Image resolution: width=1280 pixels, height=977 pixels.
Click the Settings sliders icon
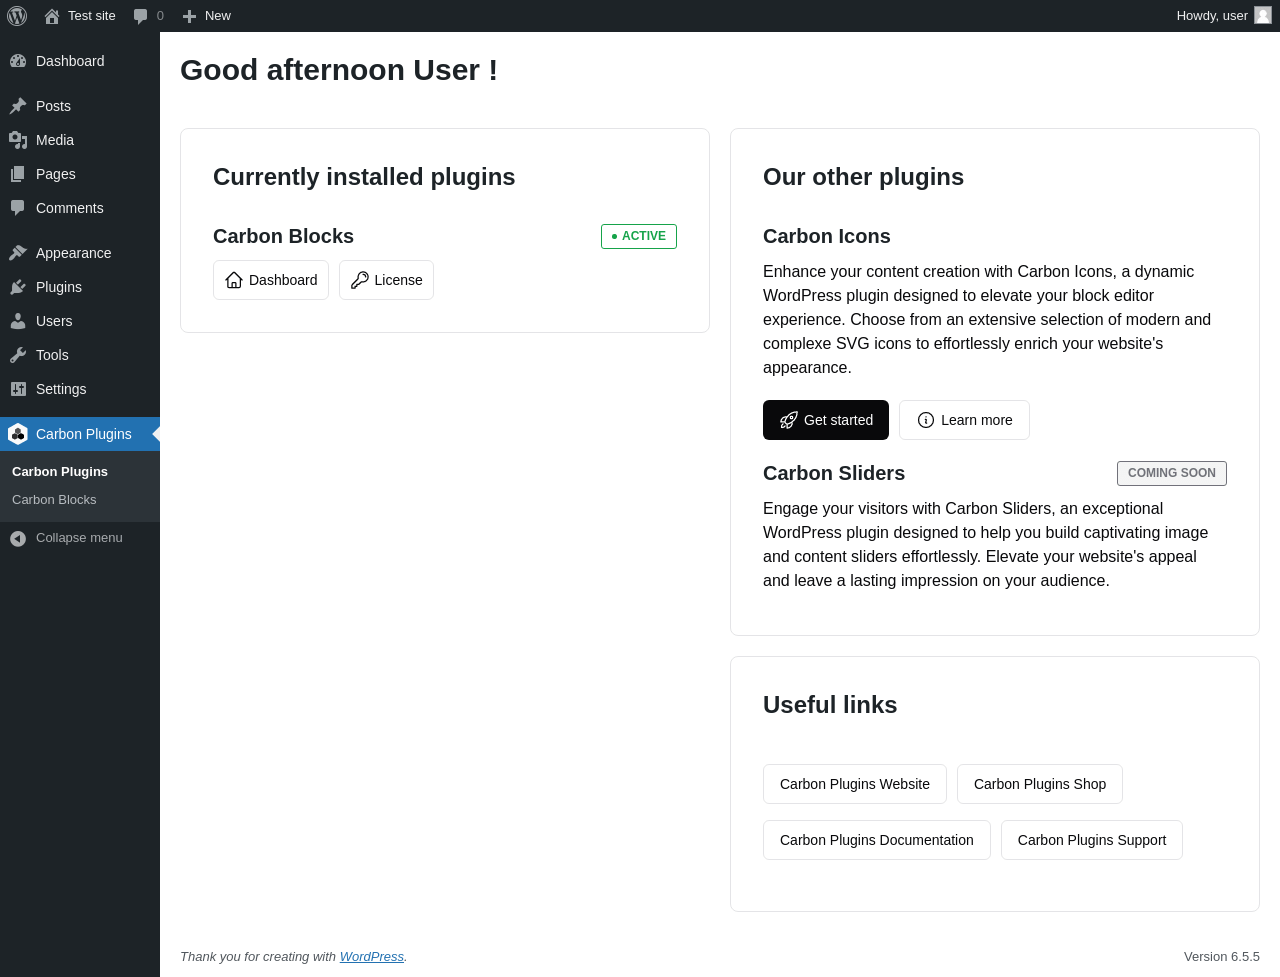[x=18, y=389]
